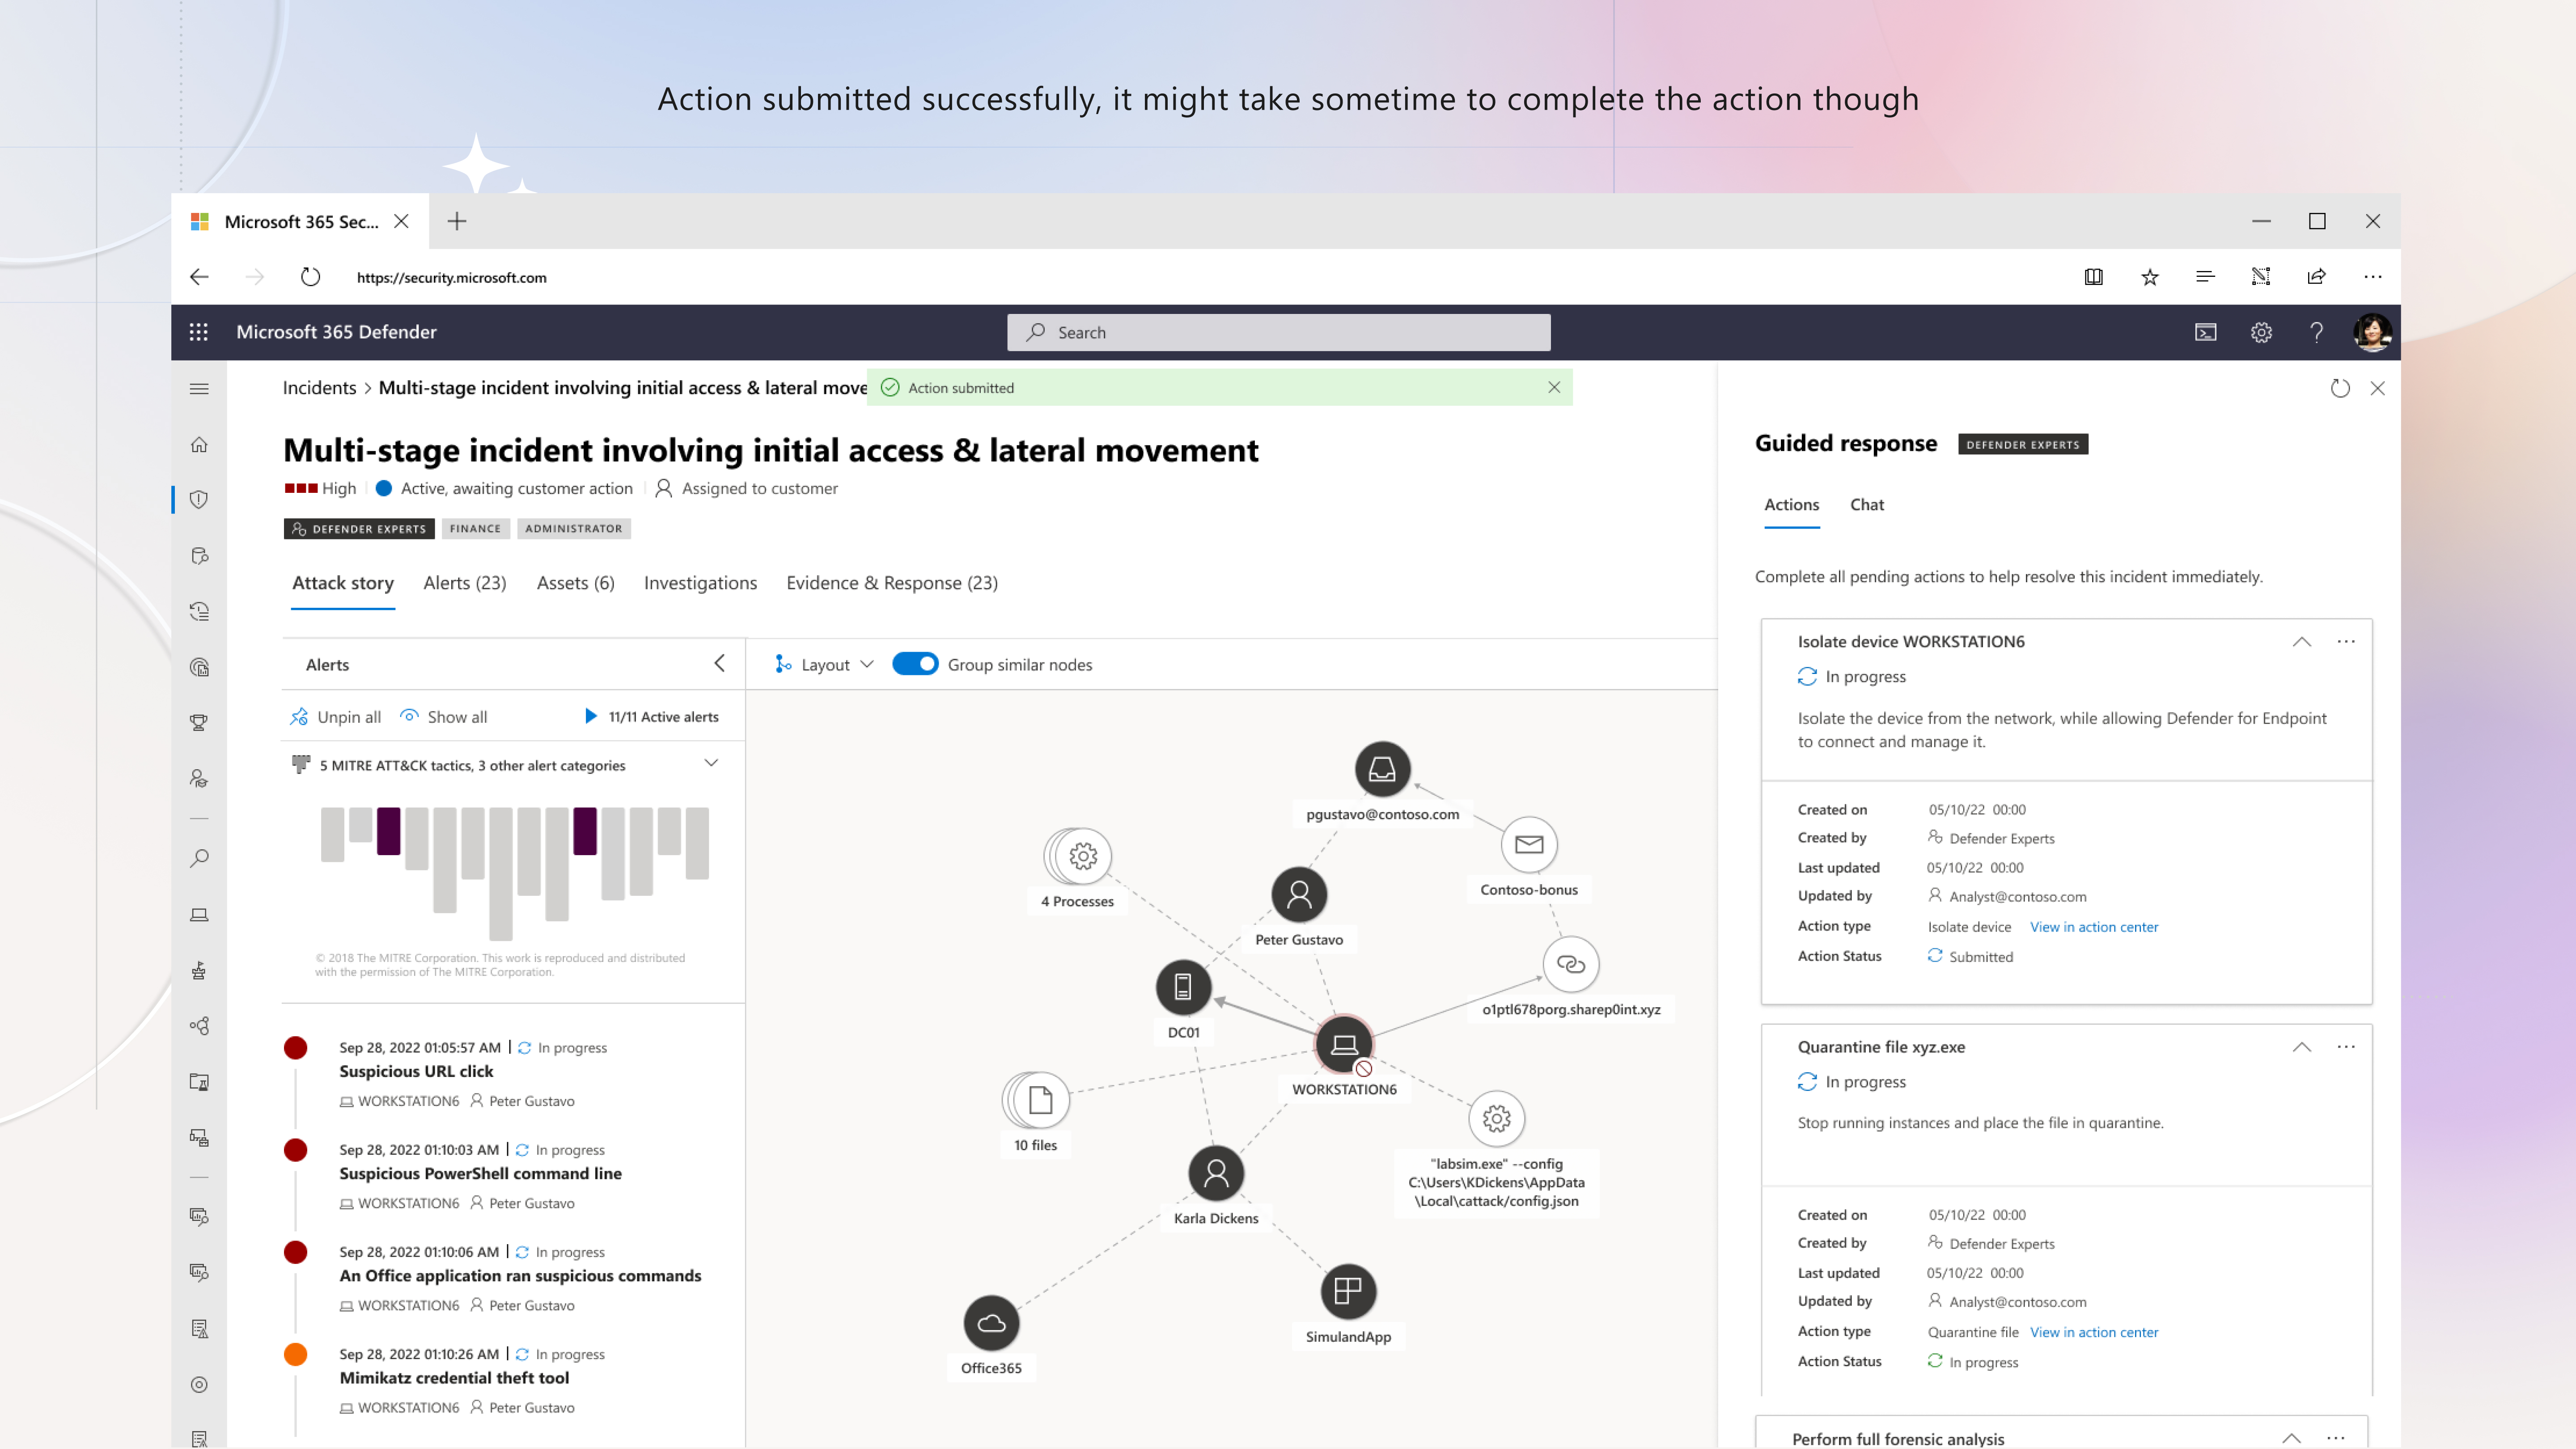The image size is (2576, 1449).
Task: Open Evidence & Response (23) tab
Action: coord(892,583)
